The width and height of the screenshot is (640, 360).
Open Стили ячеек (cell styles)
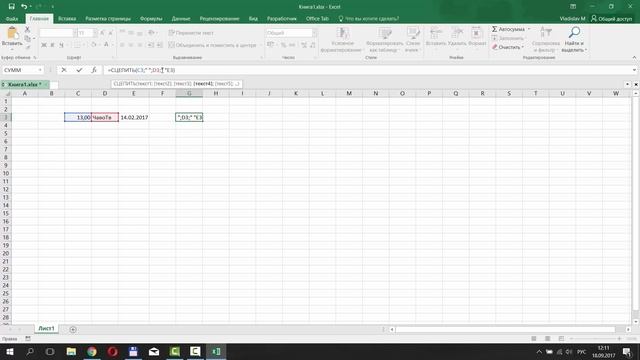coord(413,40)
